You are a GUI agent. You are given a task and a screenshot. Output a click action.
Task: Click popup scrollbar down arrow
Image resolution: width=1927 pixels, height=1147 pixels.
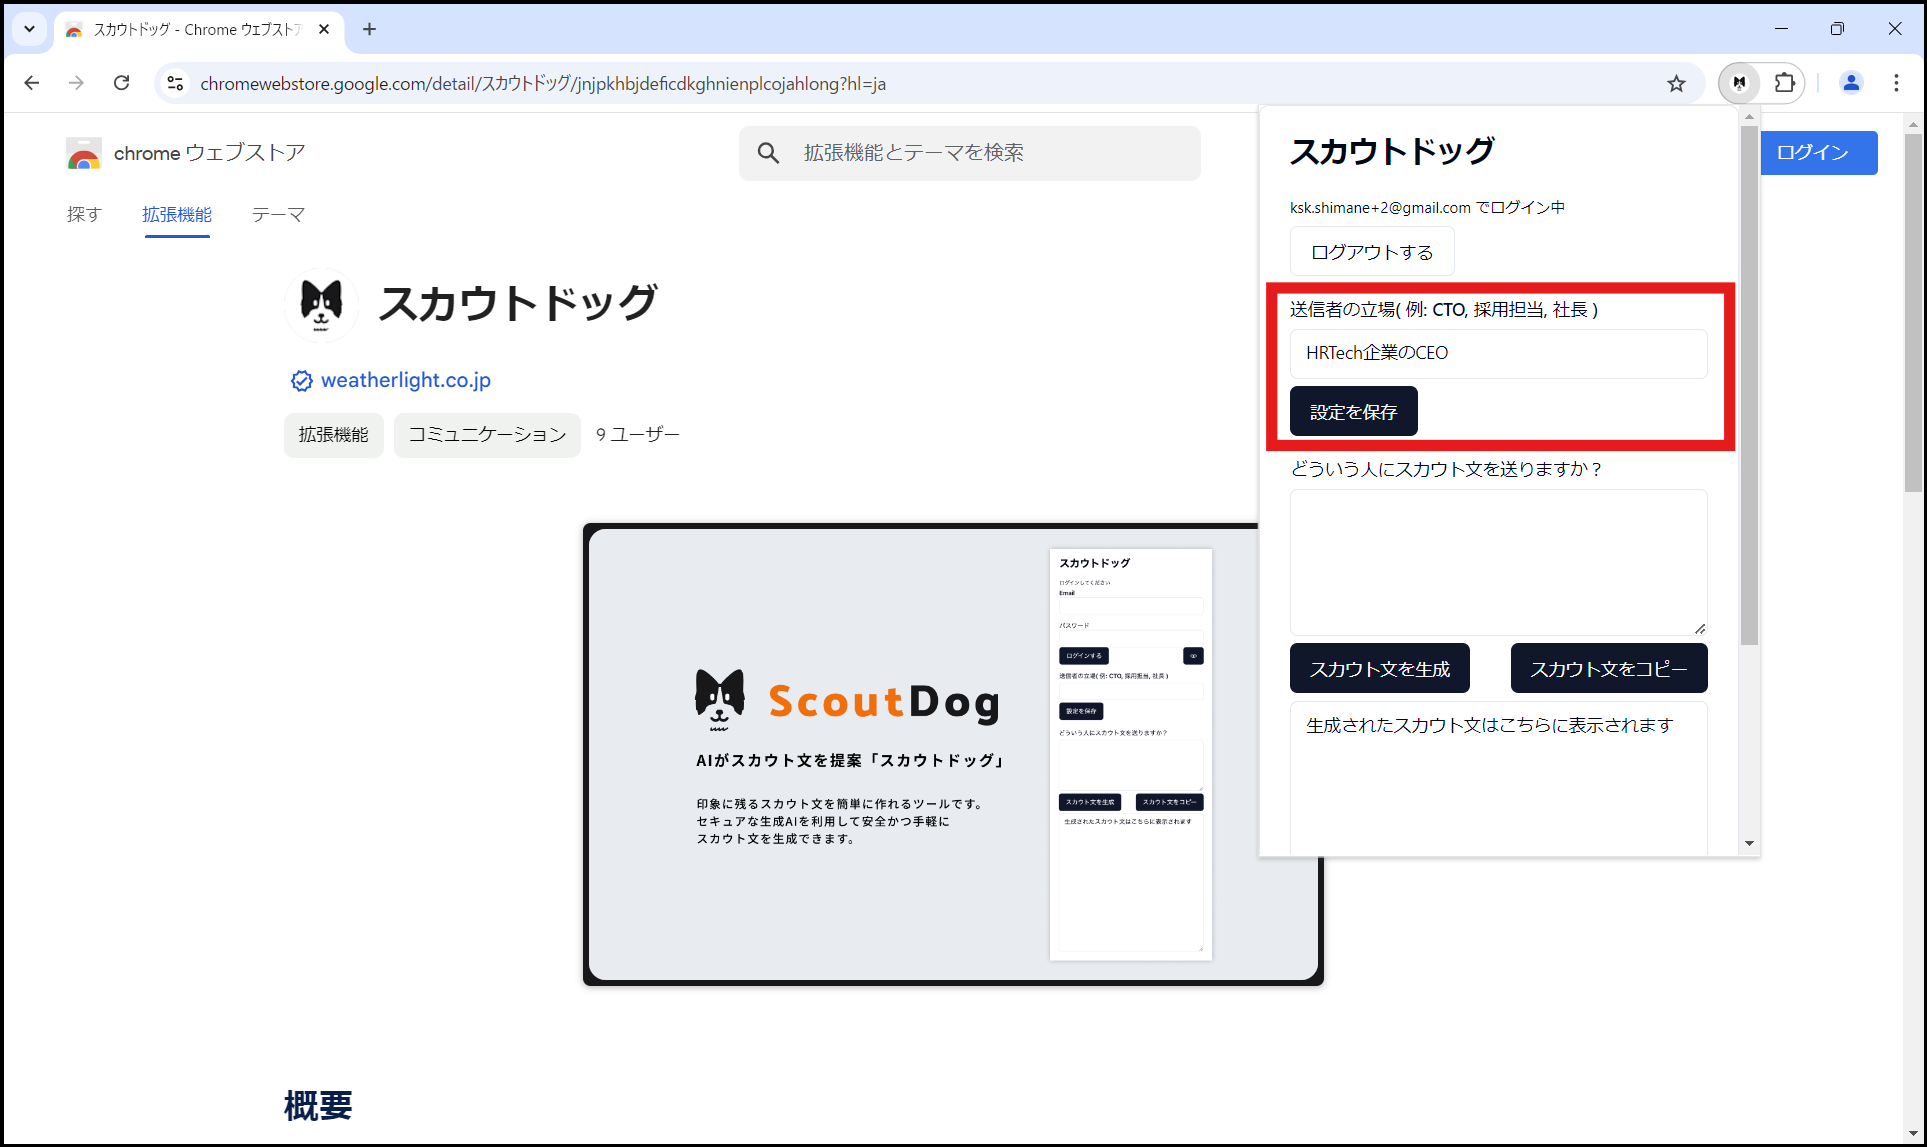point(1749,843)
